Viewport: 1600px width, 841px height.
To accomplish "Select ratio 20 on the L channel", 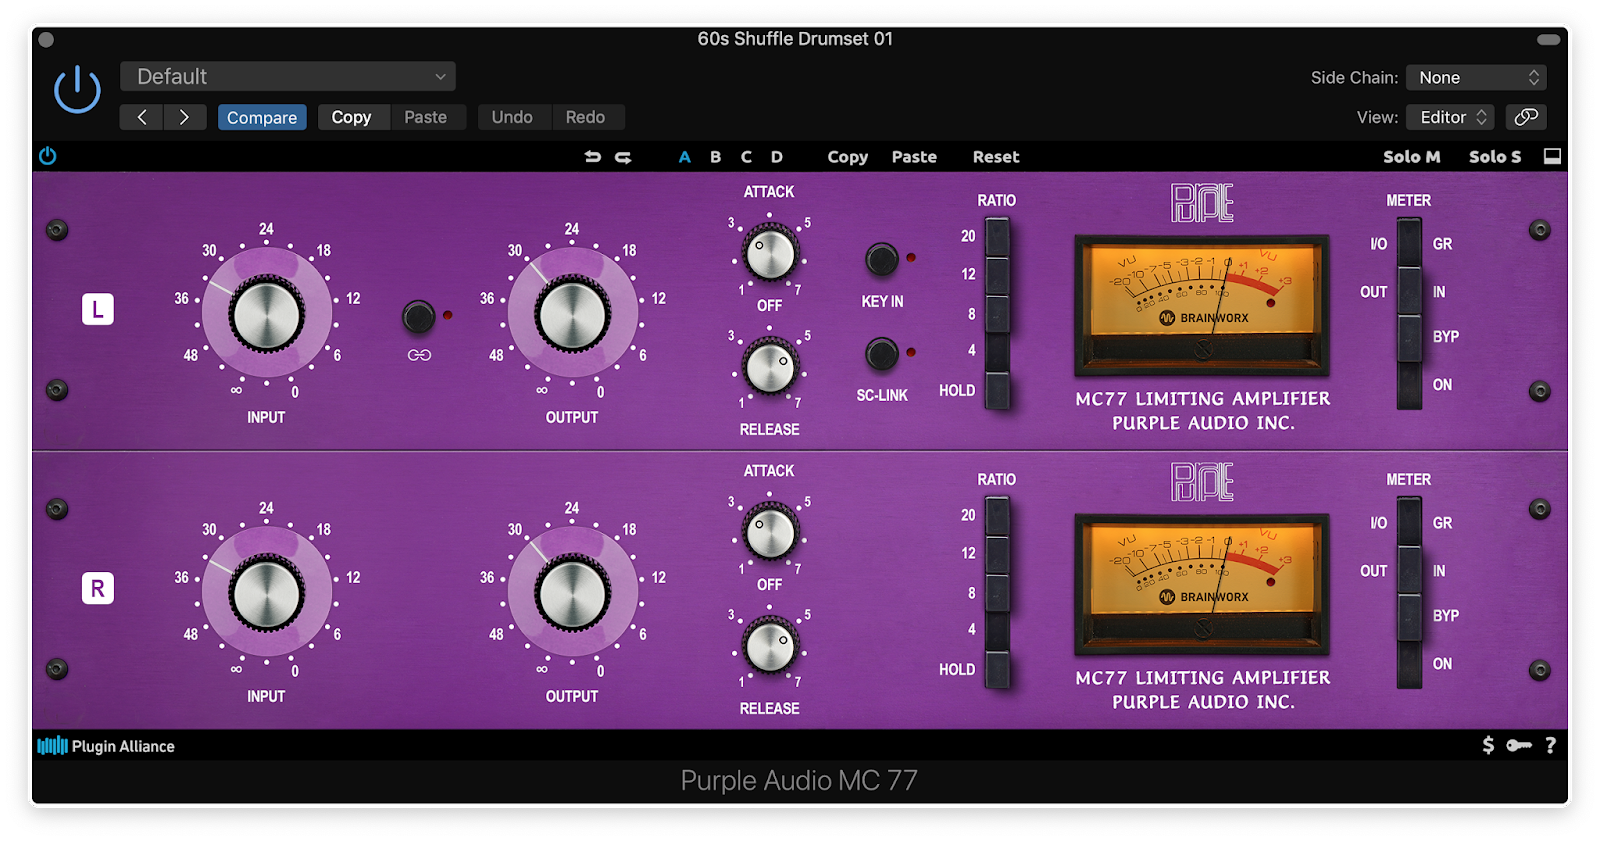I will [x=997, y=237].
